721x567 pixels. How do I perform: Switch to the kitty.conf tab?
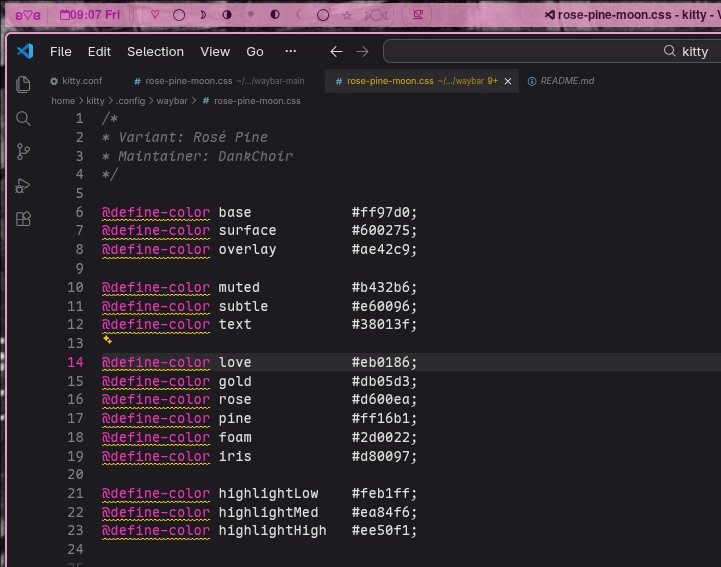(x=76, y=81)
